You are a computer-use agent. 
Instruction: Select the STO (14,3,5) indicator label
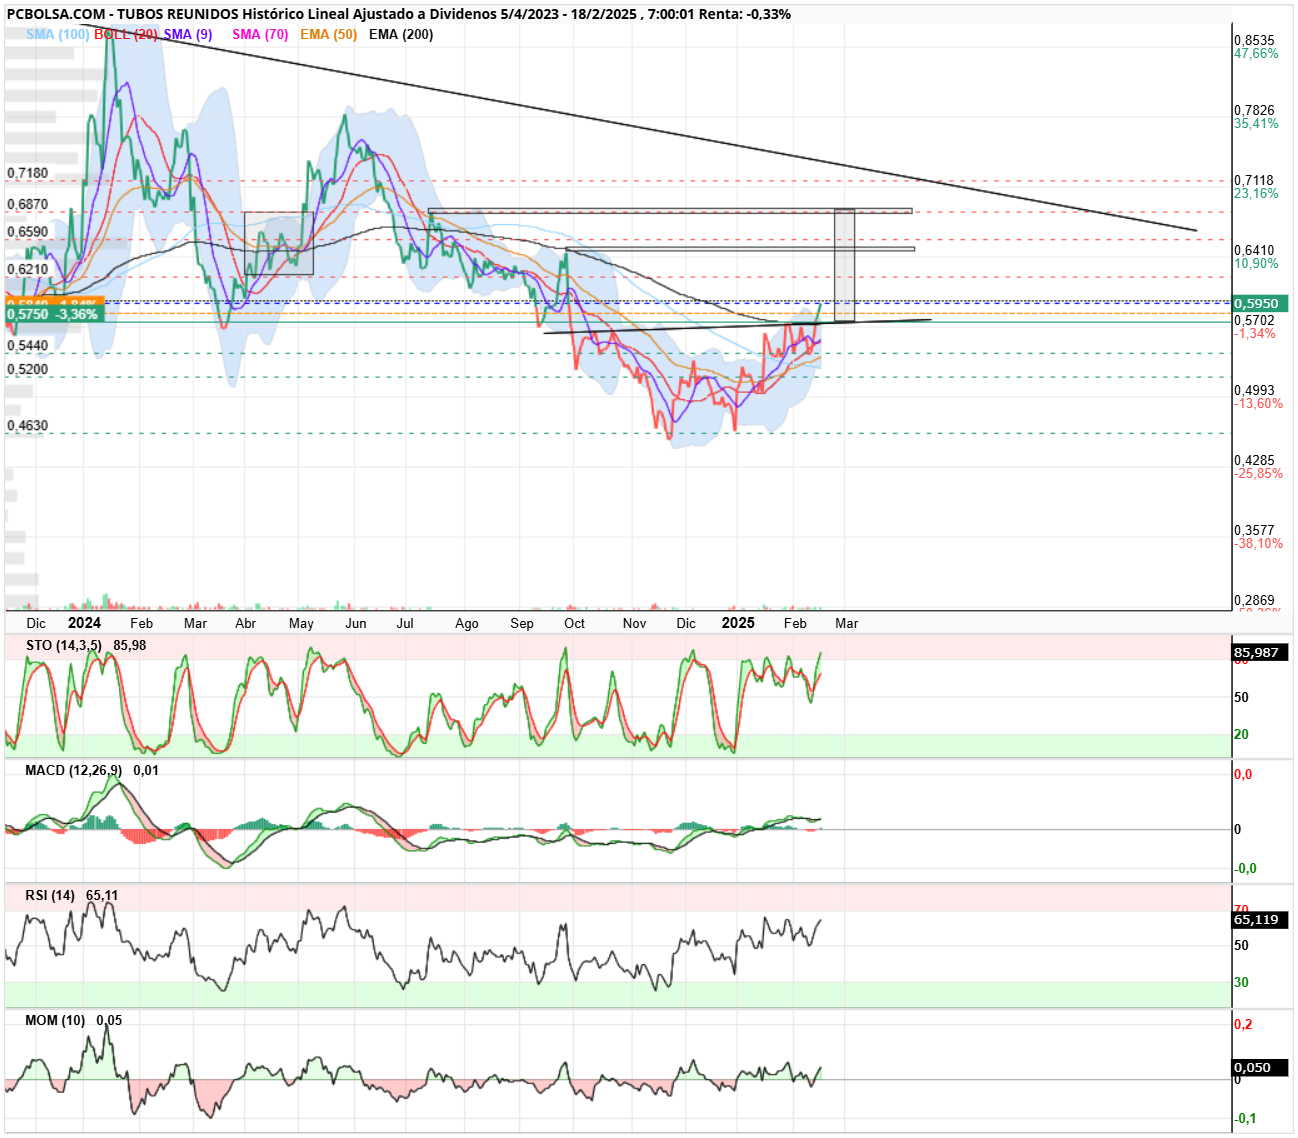(x=64, y=645)
